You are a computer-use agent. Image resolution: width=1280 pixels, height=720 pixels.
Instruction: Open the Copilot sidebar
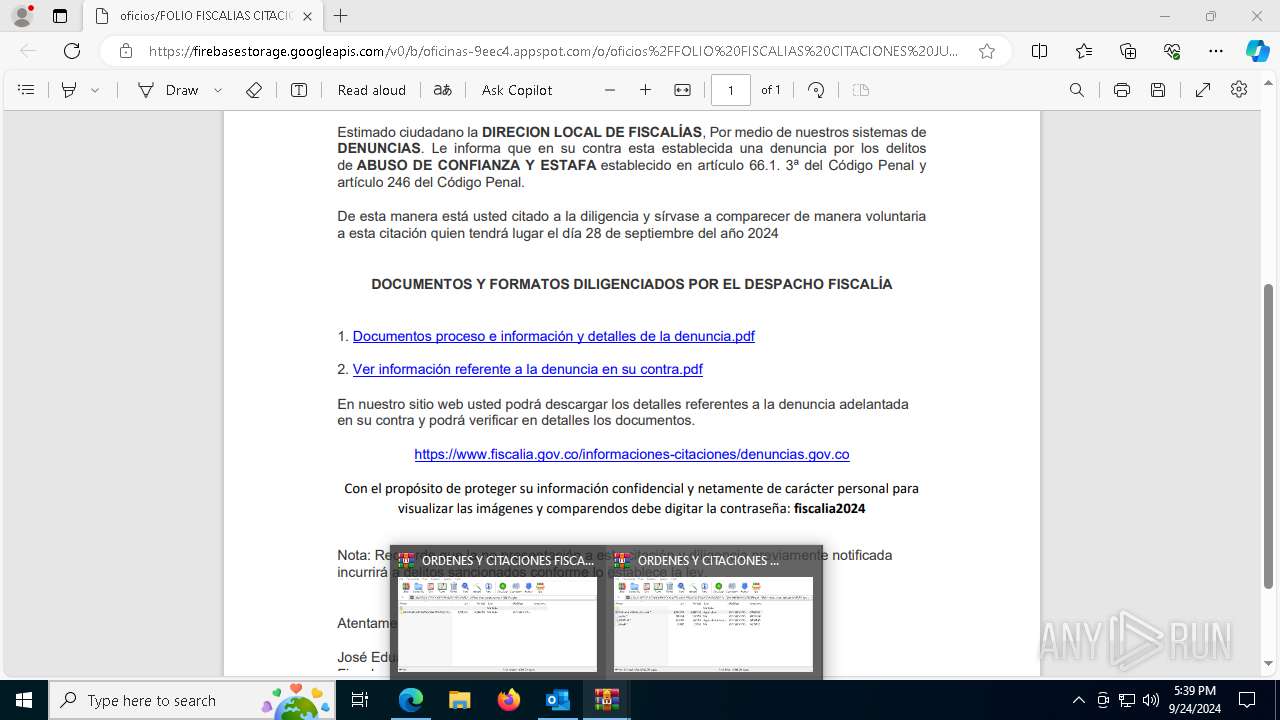(x=1257, y=51)
